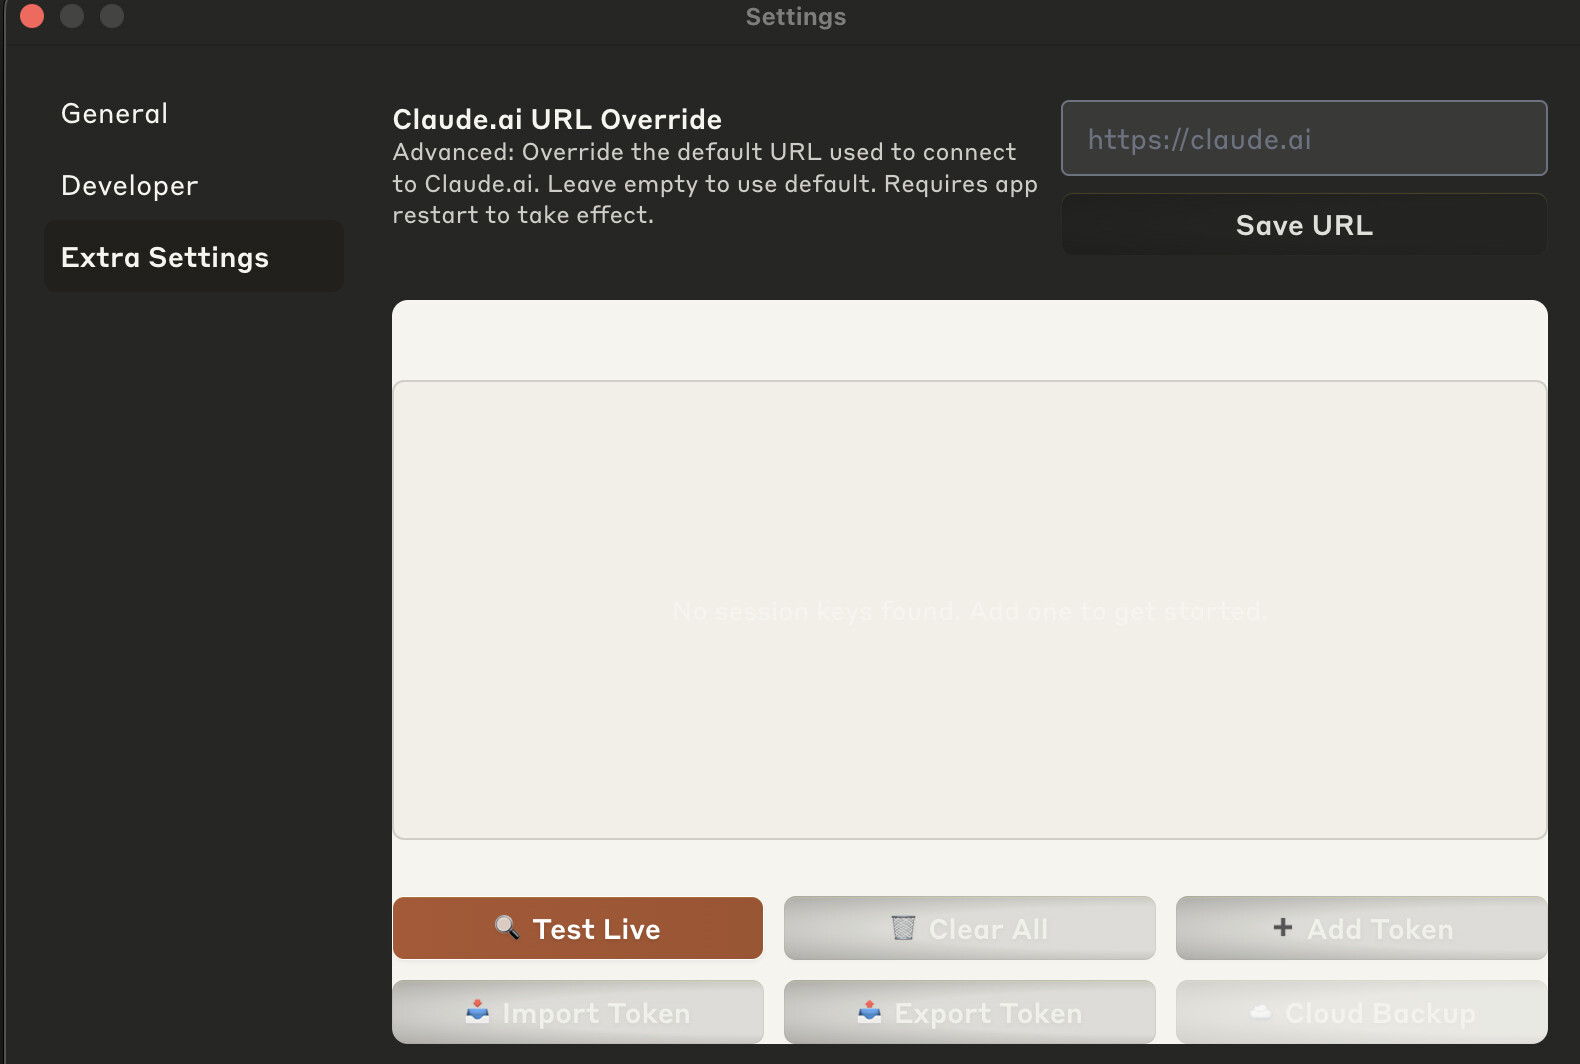1580x1064 pixels.
Task: Click the Claude.ai URL Override heading
Action: pyautogui.click(x=557, y=119)
